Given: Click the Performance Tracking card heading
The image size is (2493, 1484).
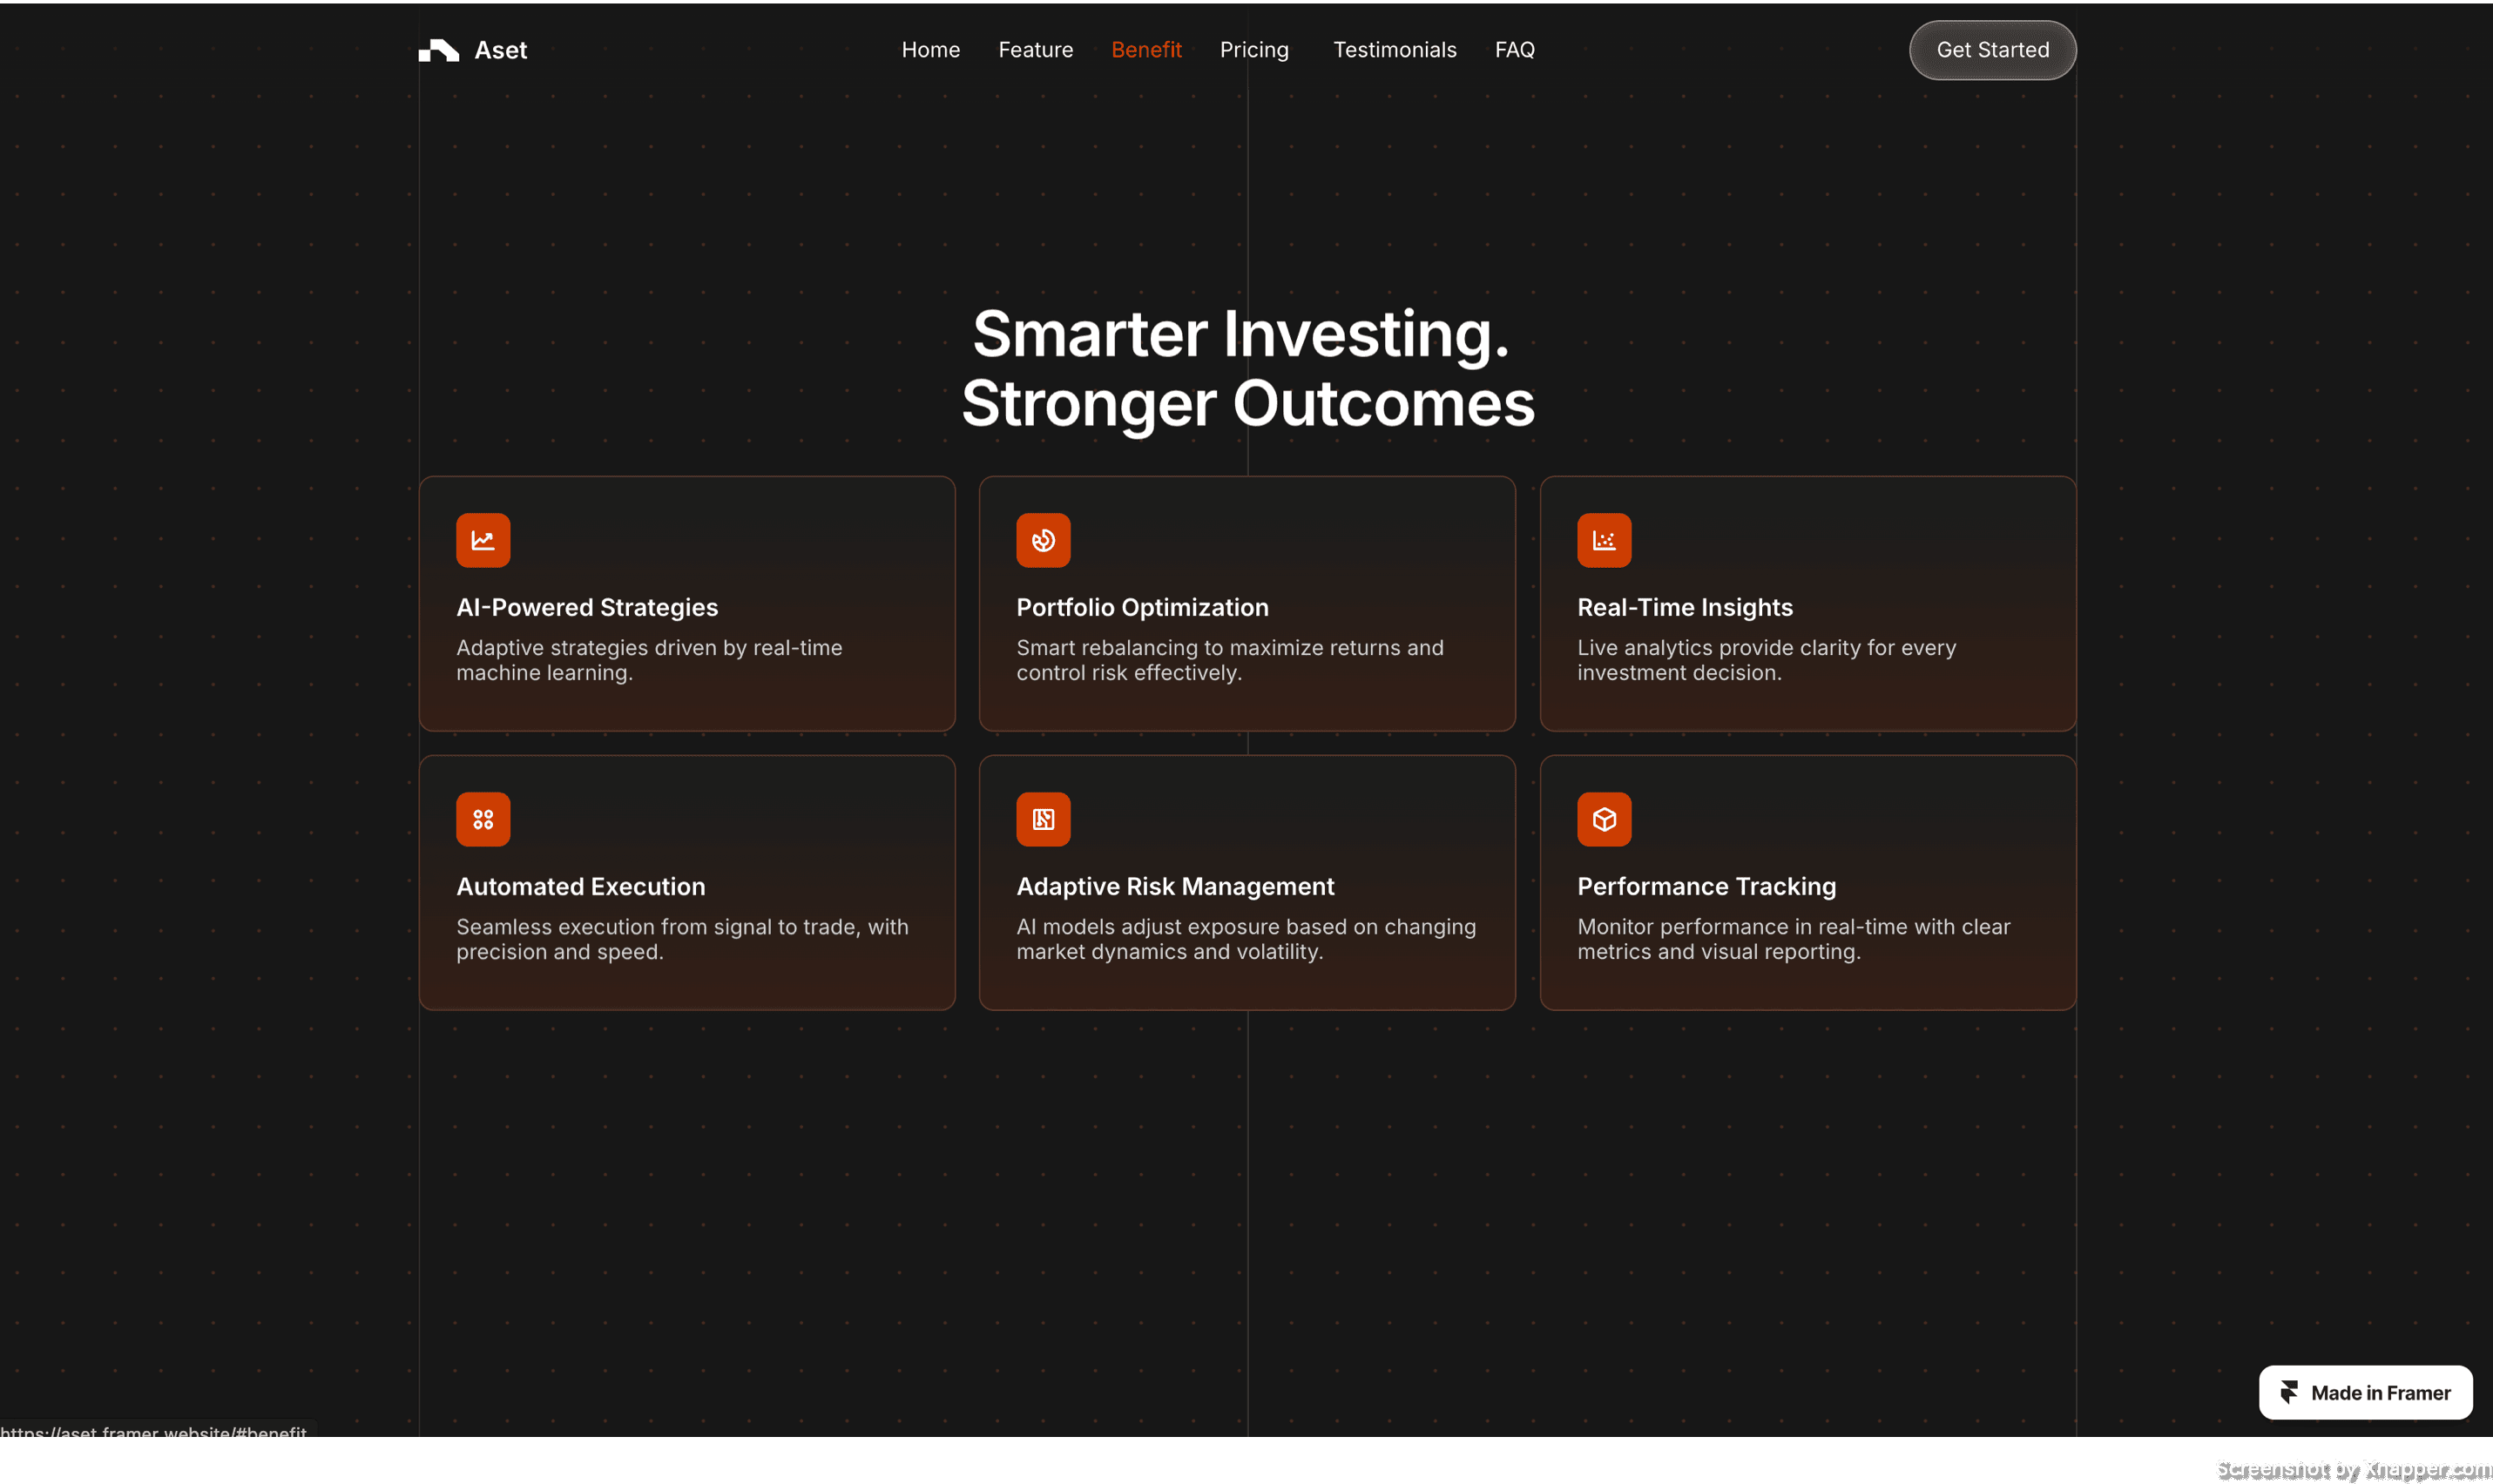Looking at the screenshot, I should [x=1706, y=886].
